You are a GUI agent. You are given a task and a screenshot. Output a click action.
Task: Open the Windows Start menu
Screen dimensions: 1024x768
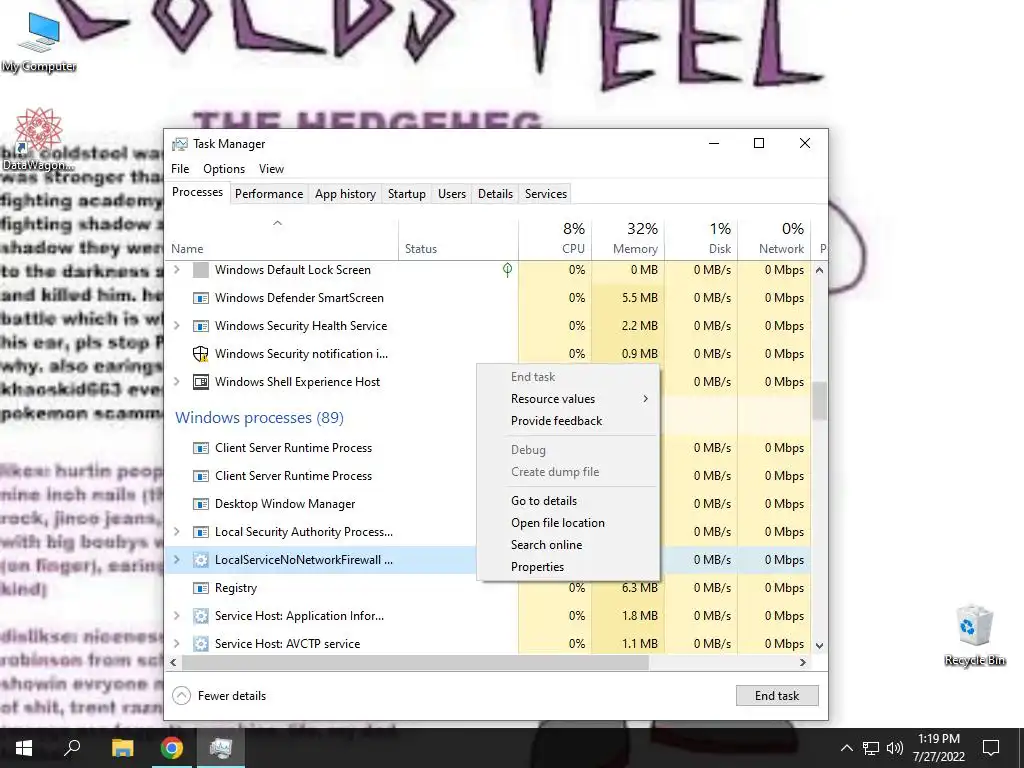[24, 748]
